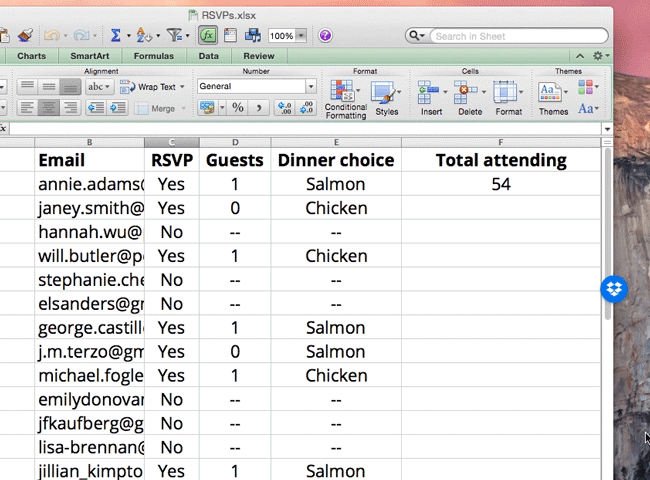Open the Formula Builder fx button

point(207,36)
